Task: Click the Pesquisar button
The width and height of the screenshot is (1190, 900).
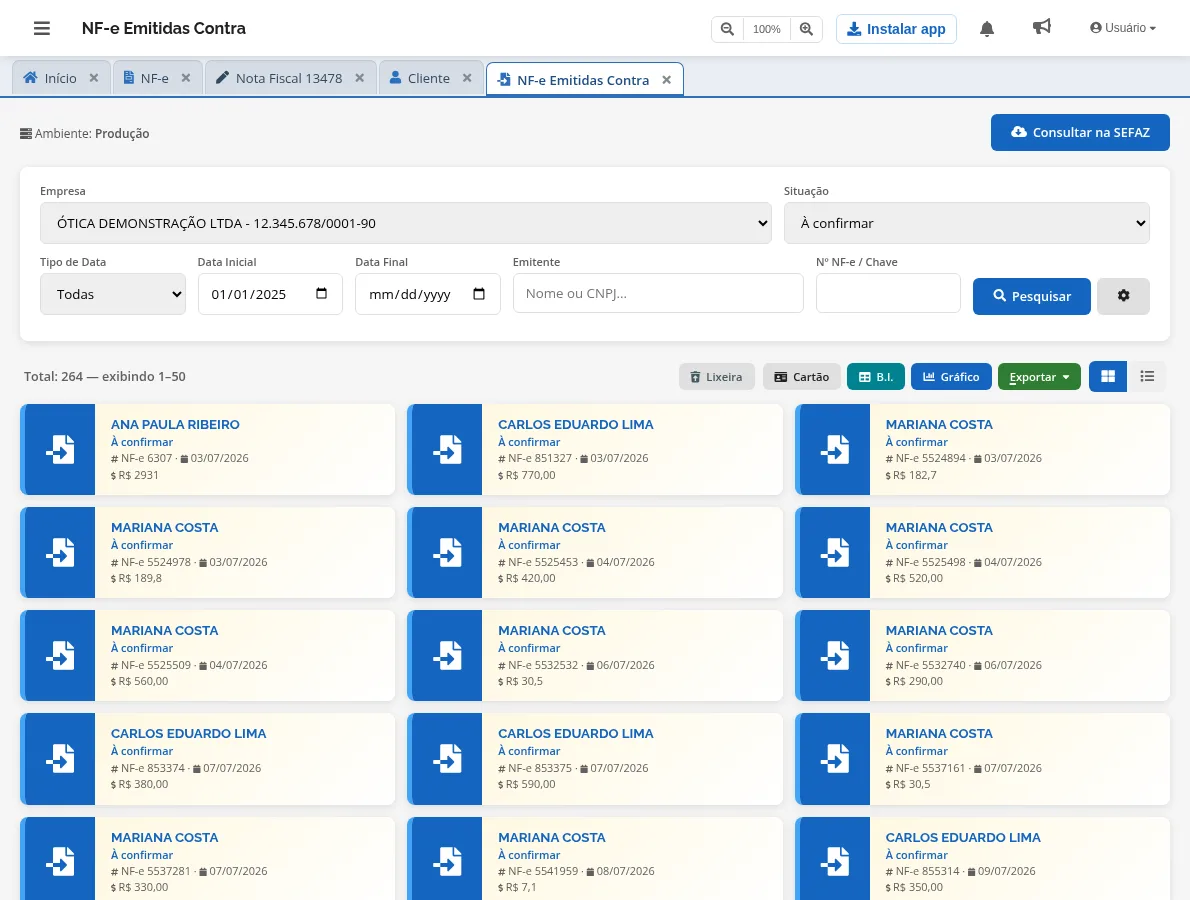Action: point(1032,296)
